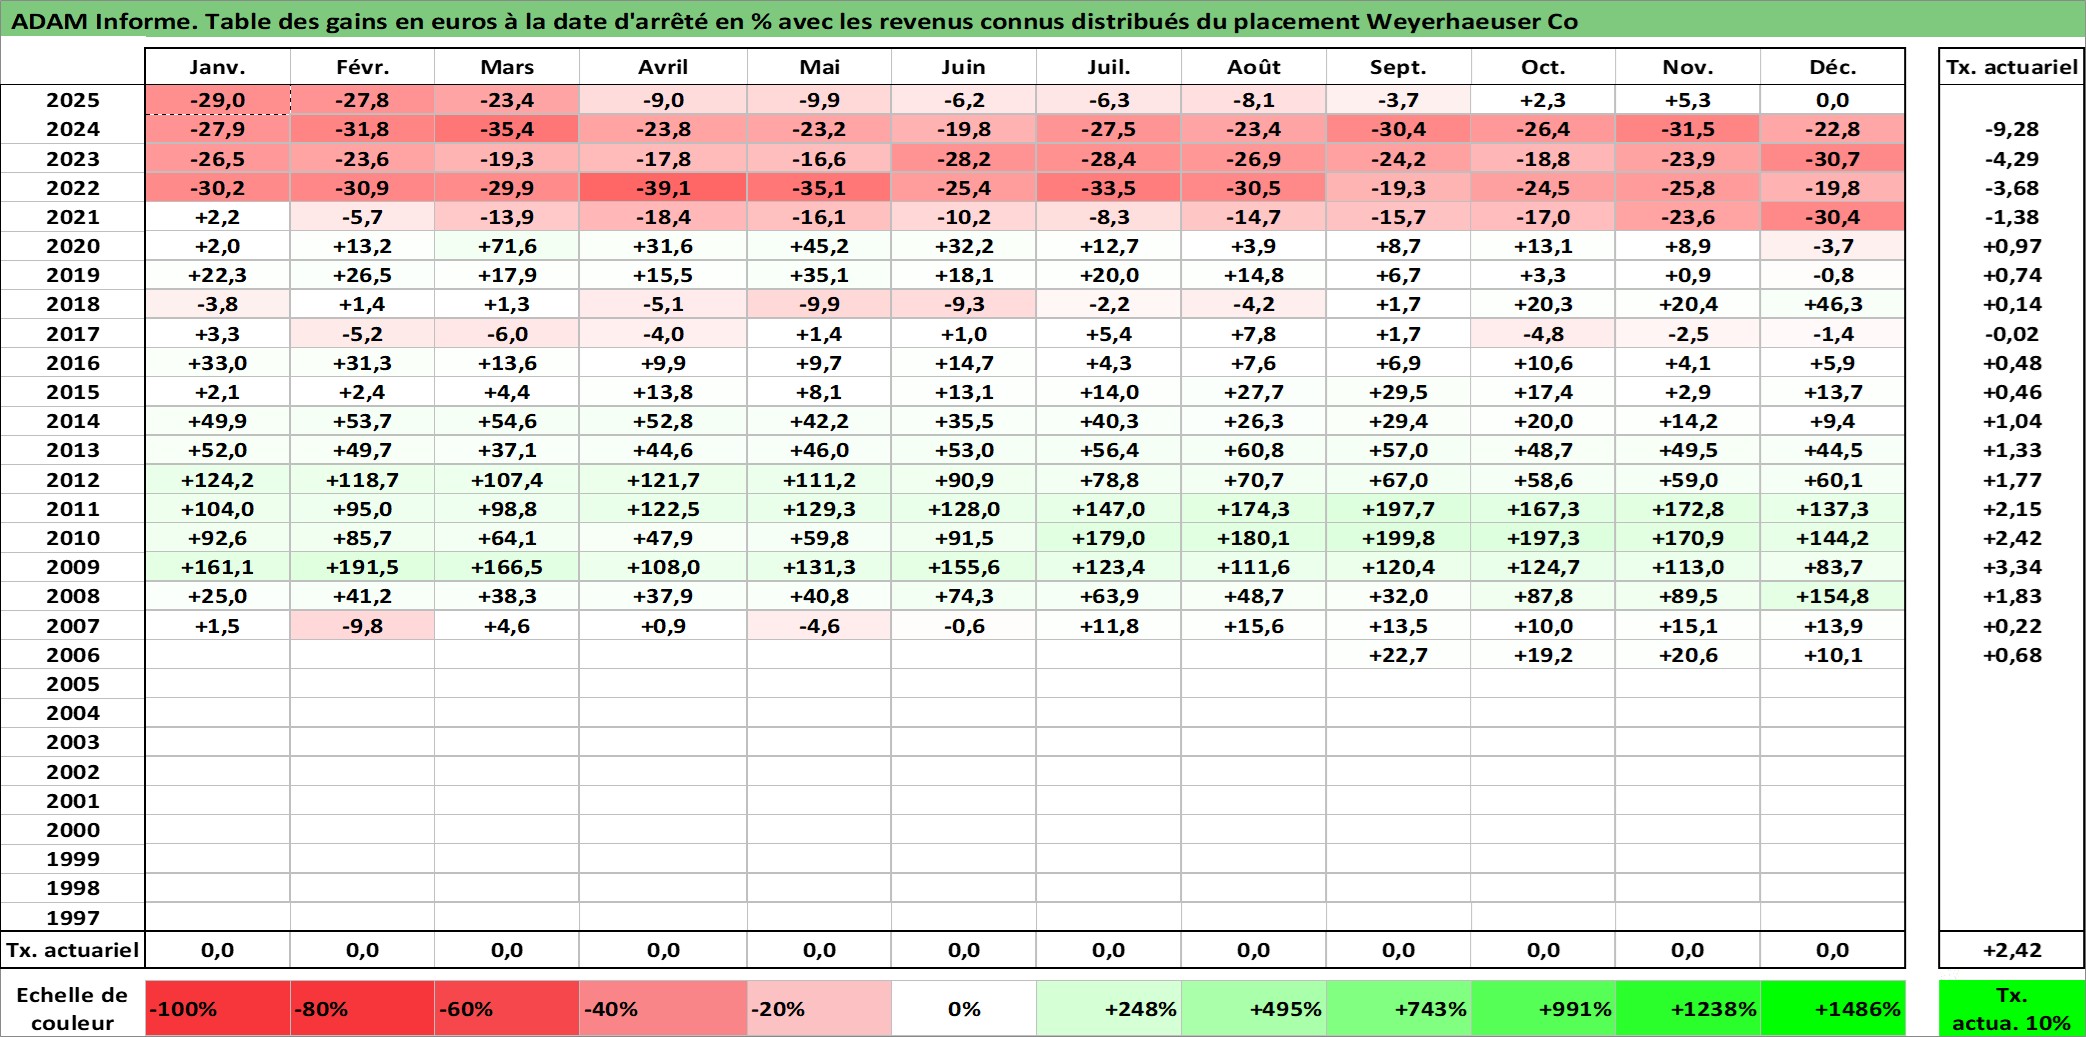This screenshot has height=1037, width=2086.
Task: Click cell -30,4 in the 2021 row
Action: pos(1832,217)
